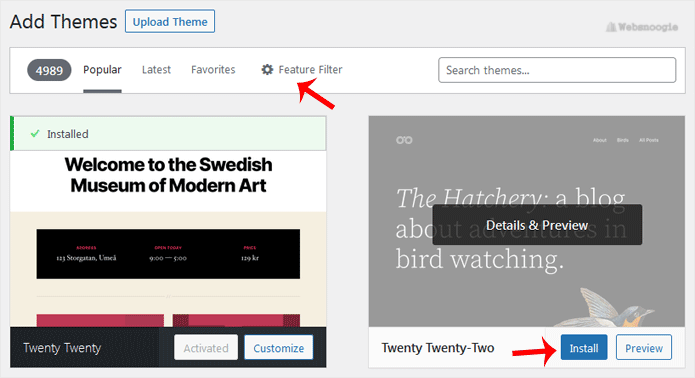Click the Feature Filter gear icon
Screen dimensions: 695x378
267,70
